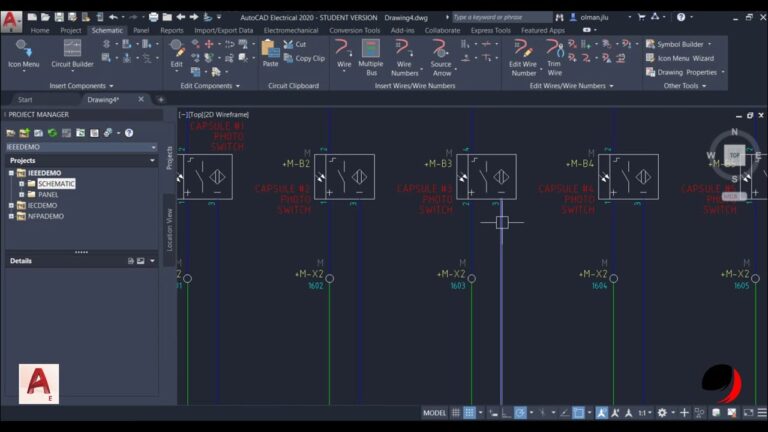Switch to the Reports ribbon tab
Screen dimensions: 768x432
tap(171, 30)
